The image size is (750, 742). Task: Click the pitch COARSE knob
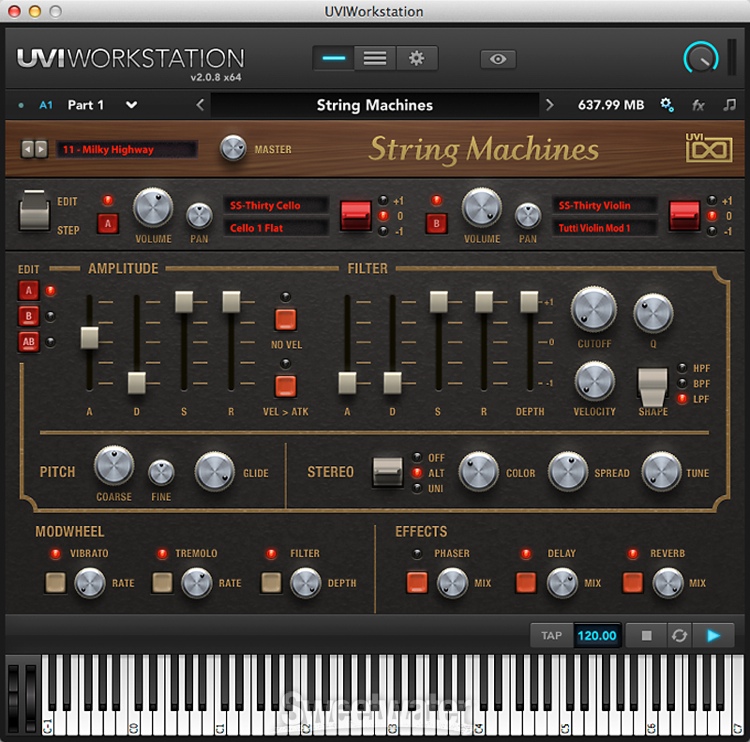click(x=114, y=465)
